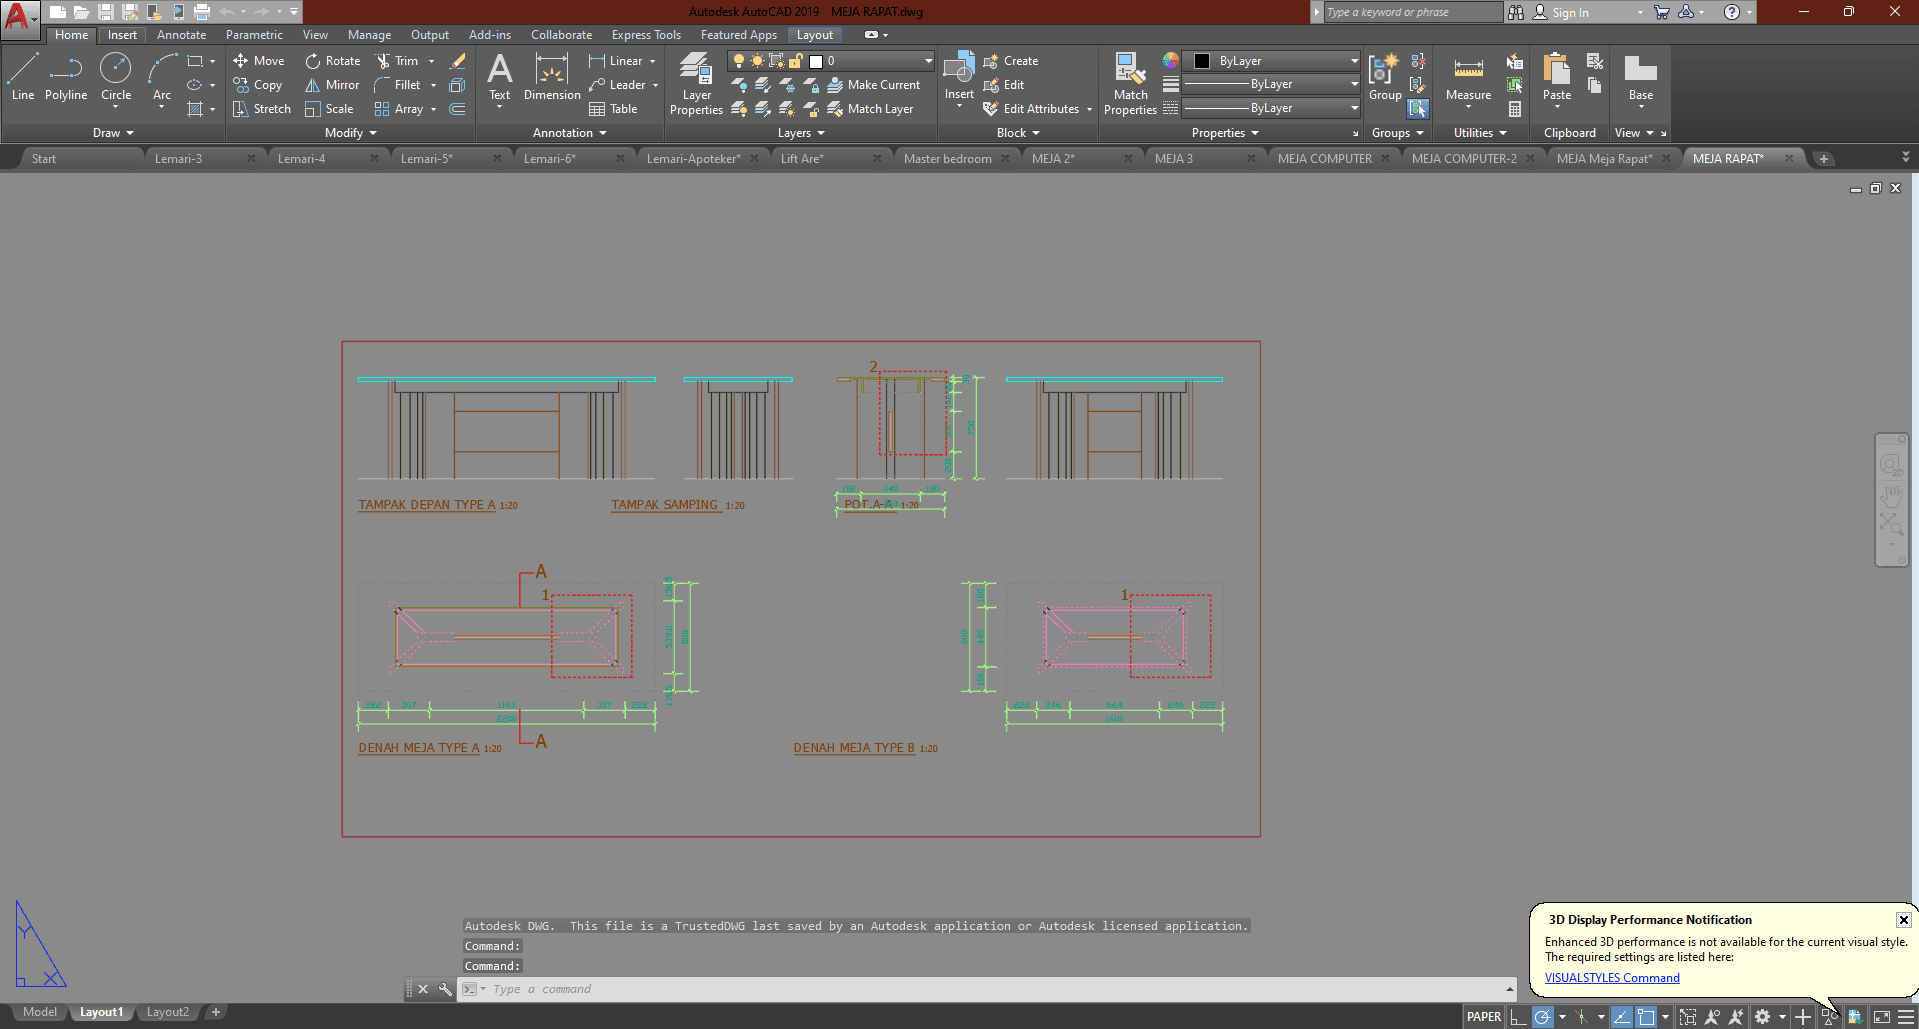Select the Dimension annotation tool
Viewport: 1919px width, 1029px height.
[552, 77]
